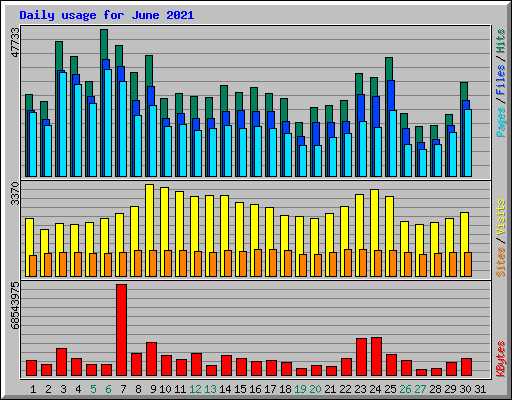Select the cyan Pages bar for day 30
This screenshot has width=512, height=400.
(468, 143)
